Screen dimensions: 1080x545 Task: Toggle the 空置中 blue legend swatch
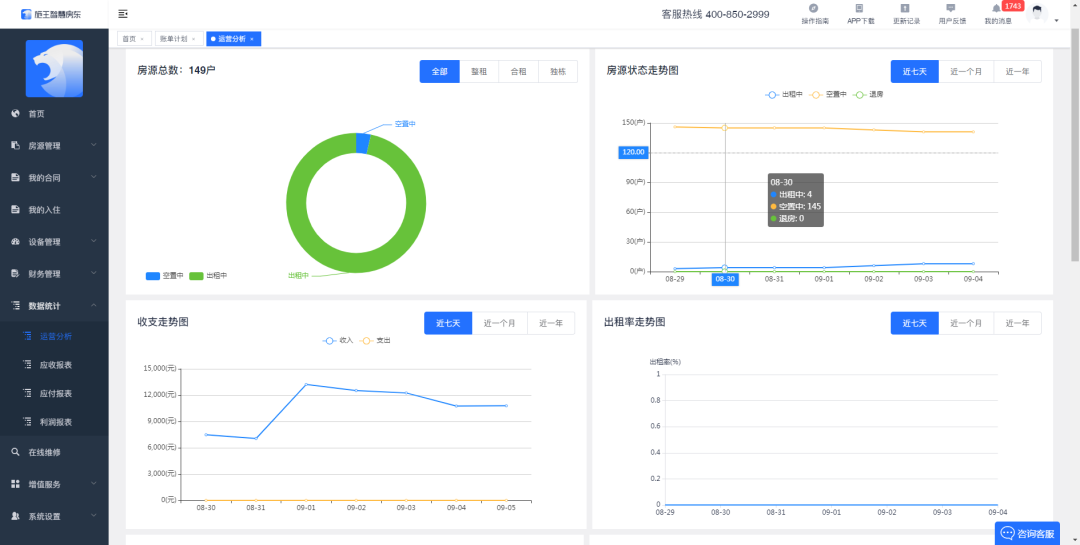pos(153,276)
